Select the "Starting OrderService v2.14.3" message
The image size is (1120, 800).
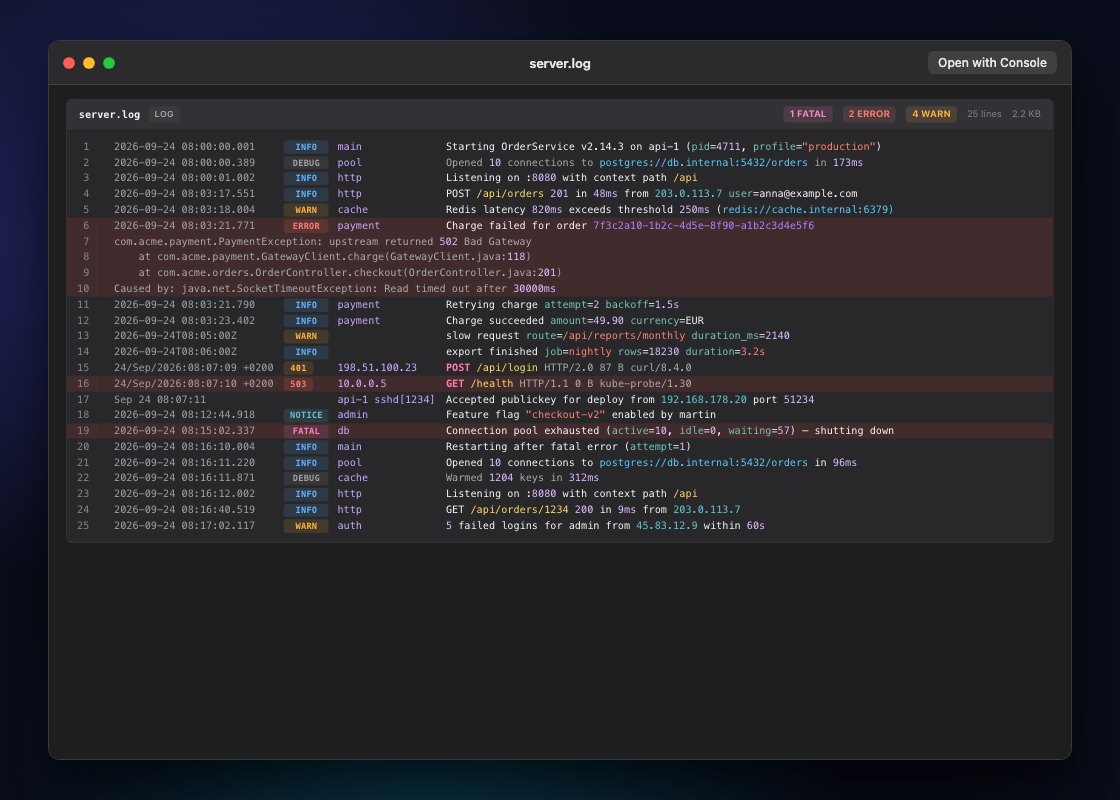pyautogui.click(x=664, y=146)
